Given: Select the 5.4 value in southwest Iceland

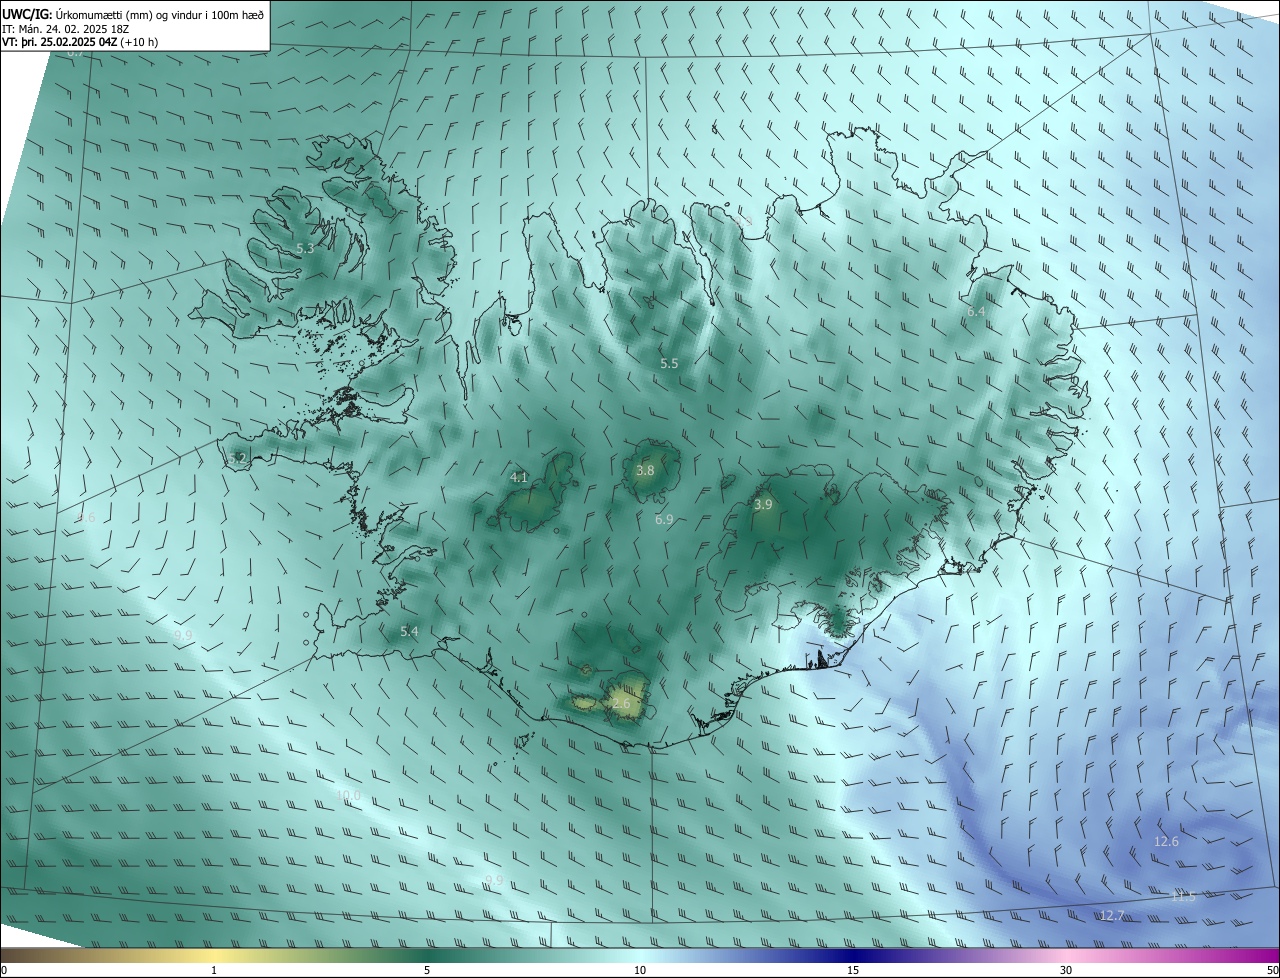Looking at the screenshot, I should click(x=409, y=632).
